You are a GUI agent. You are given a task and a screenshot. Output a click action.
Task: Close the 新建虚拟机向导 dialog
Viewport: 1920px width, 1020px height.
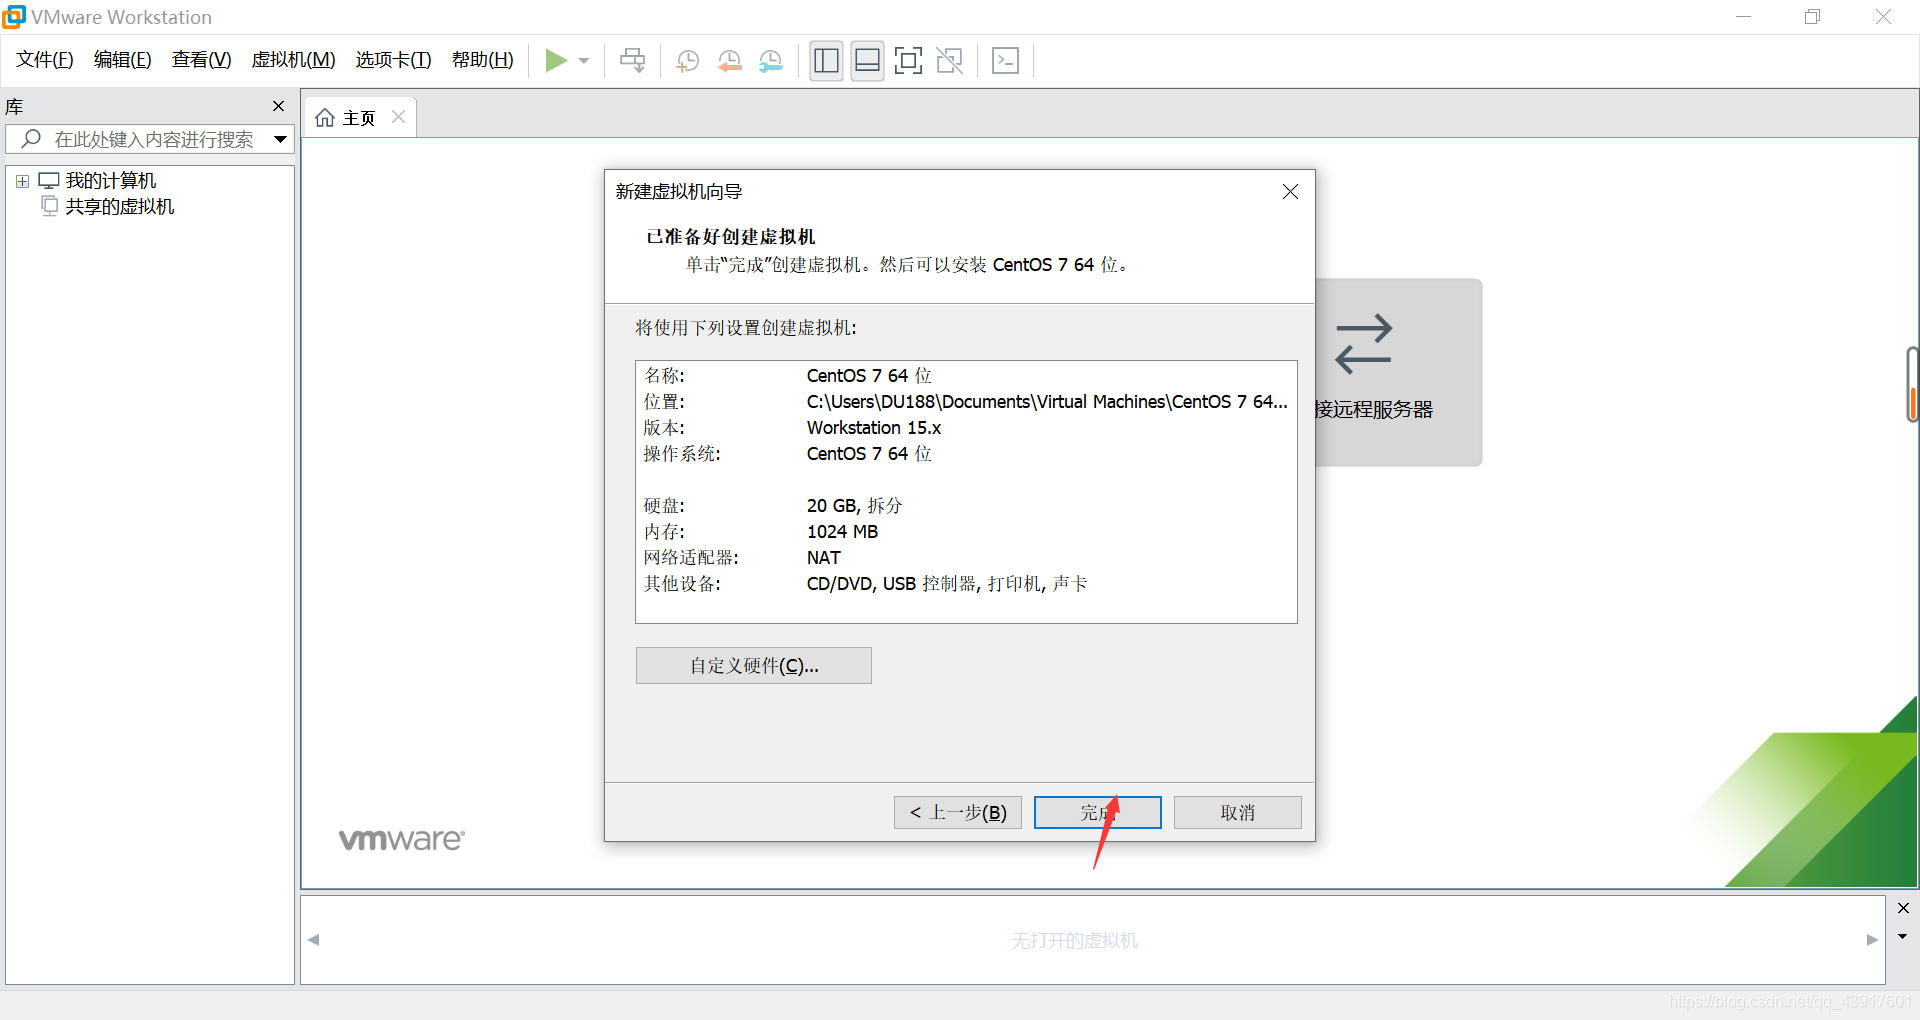tap(1290, 192)
